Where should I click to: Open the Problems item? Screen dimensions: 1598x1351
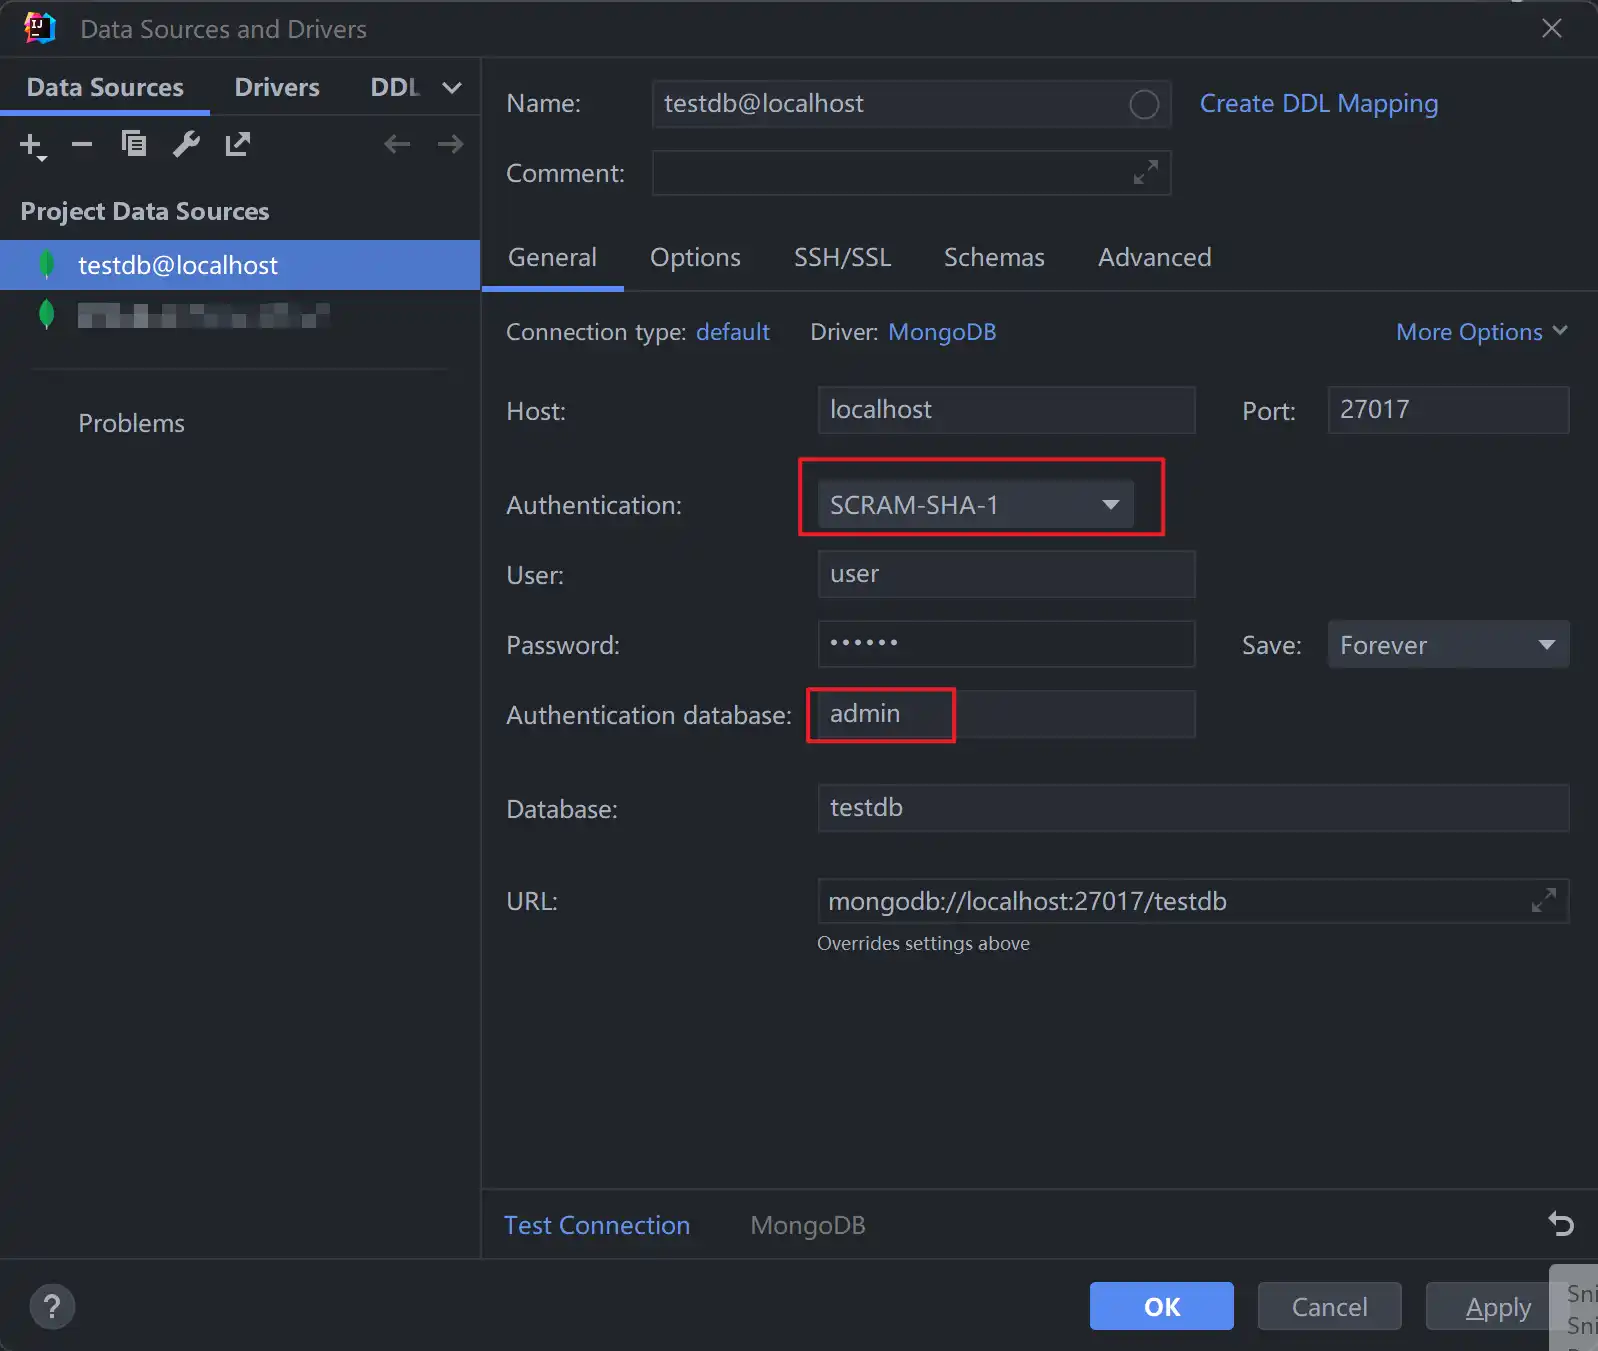(x=131, y=423)
